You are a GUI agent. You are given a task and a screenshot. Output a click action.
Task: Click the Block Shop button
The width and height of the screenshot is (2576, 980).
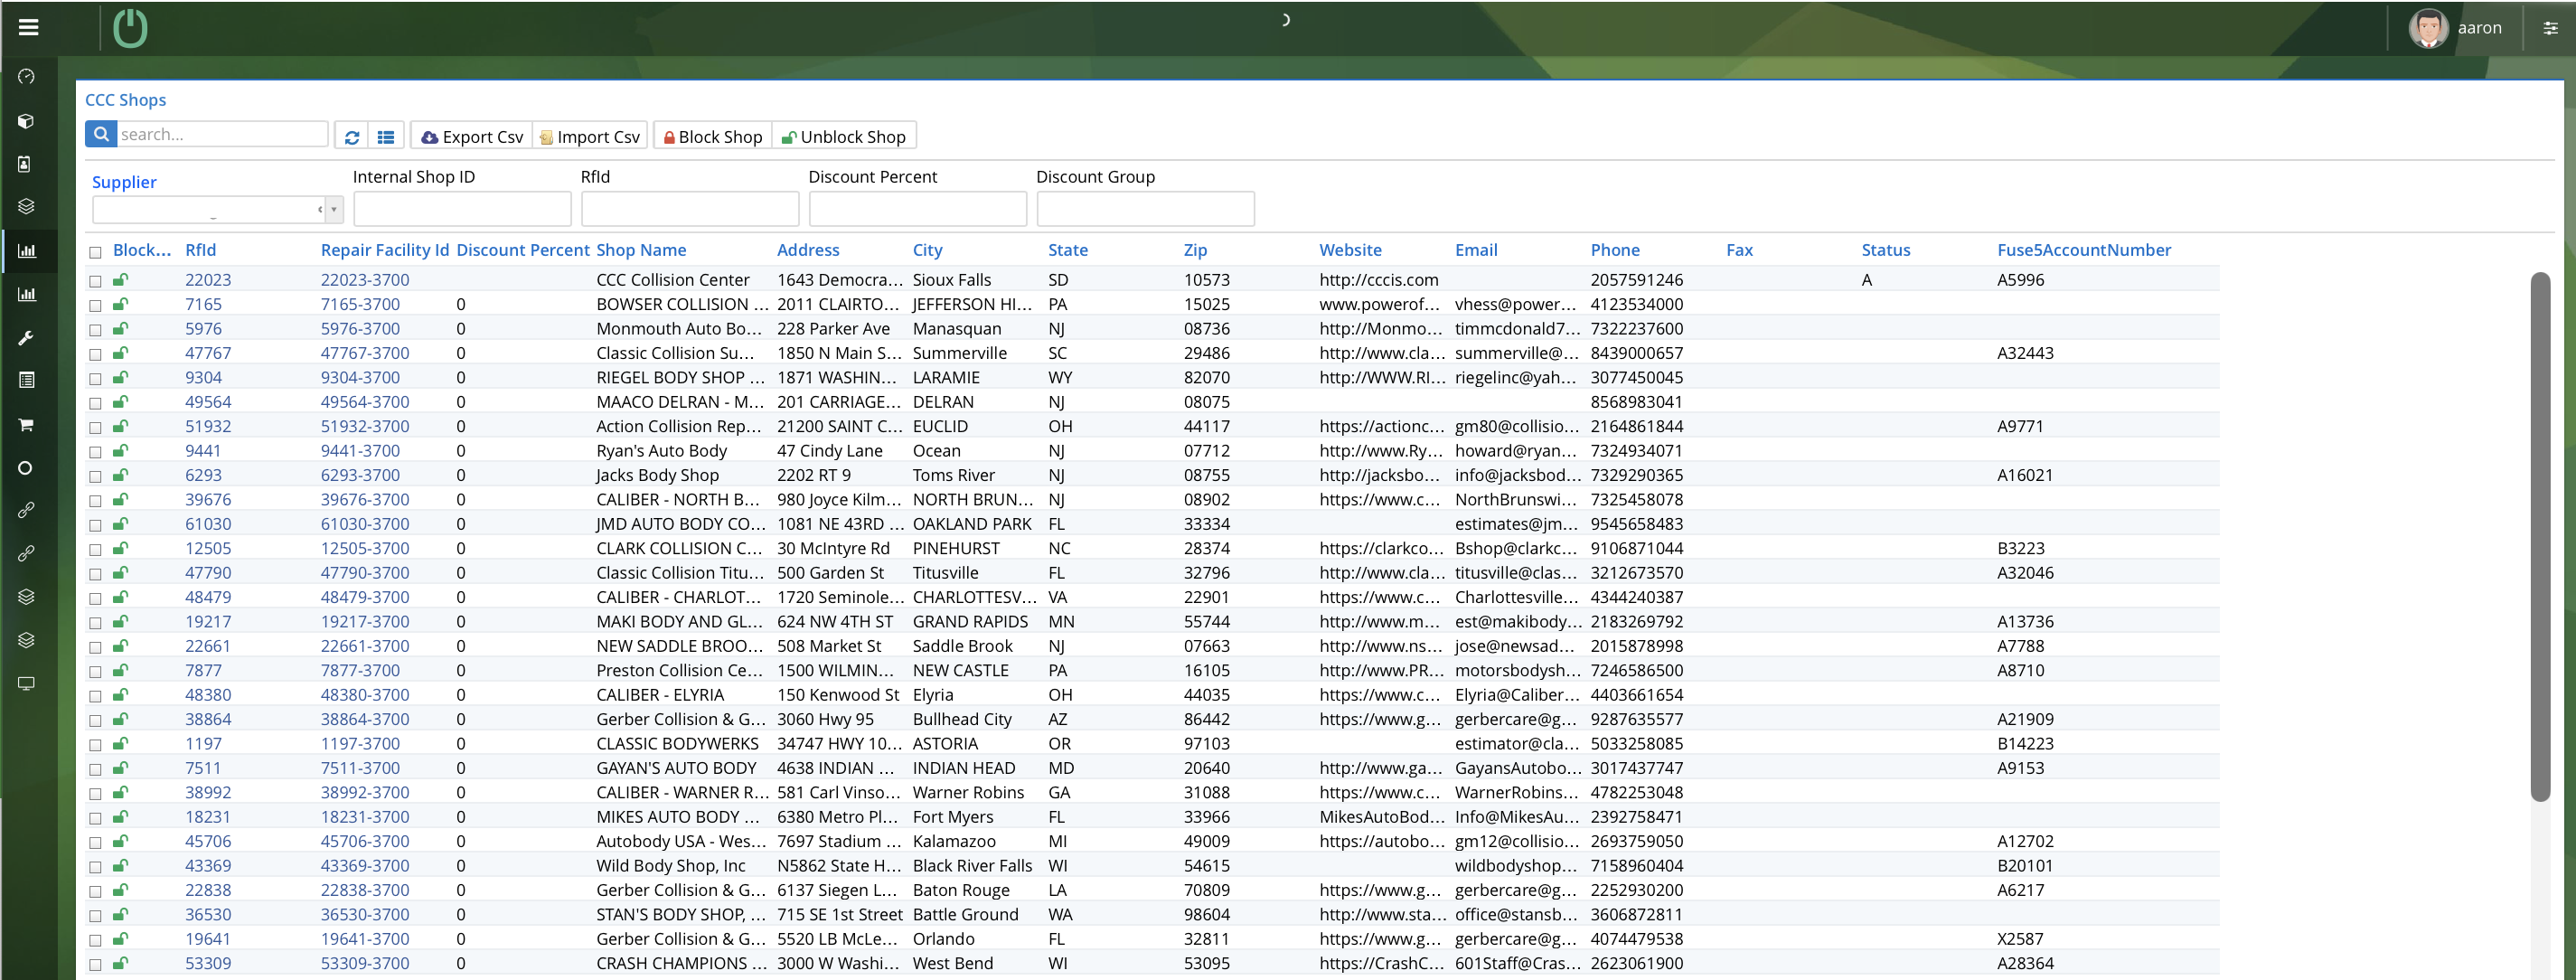(x=713, y=137)
